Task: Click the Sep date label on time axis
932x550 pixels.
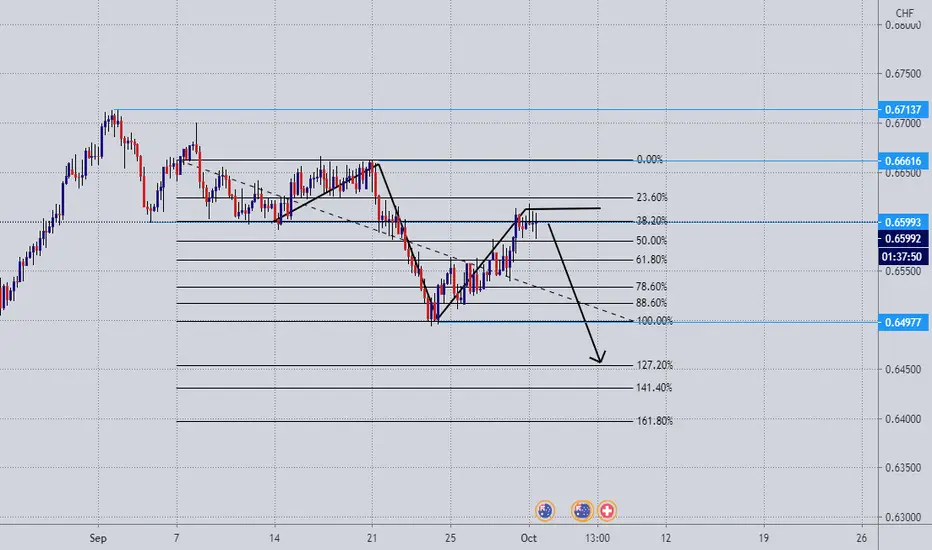Action: pyautogui.click(x=98, y=538)
